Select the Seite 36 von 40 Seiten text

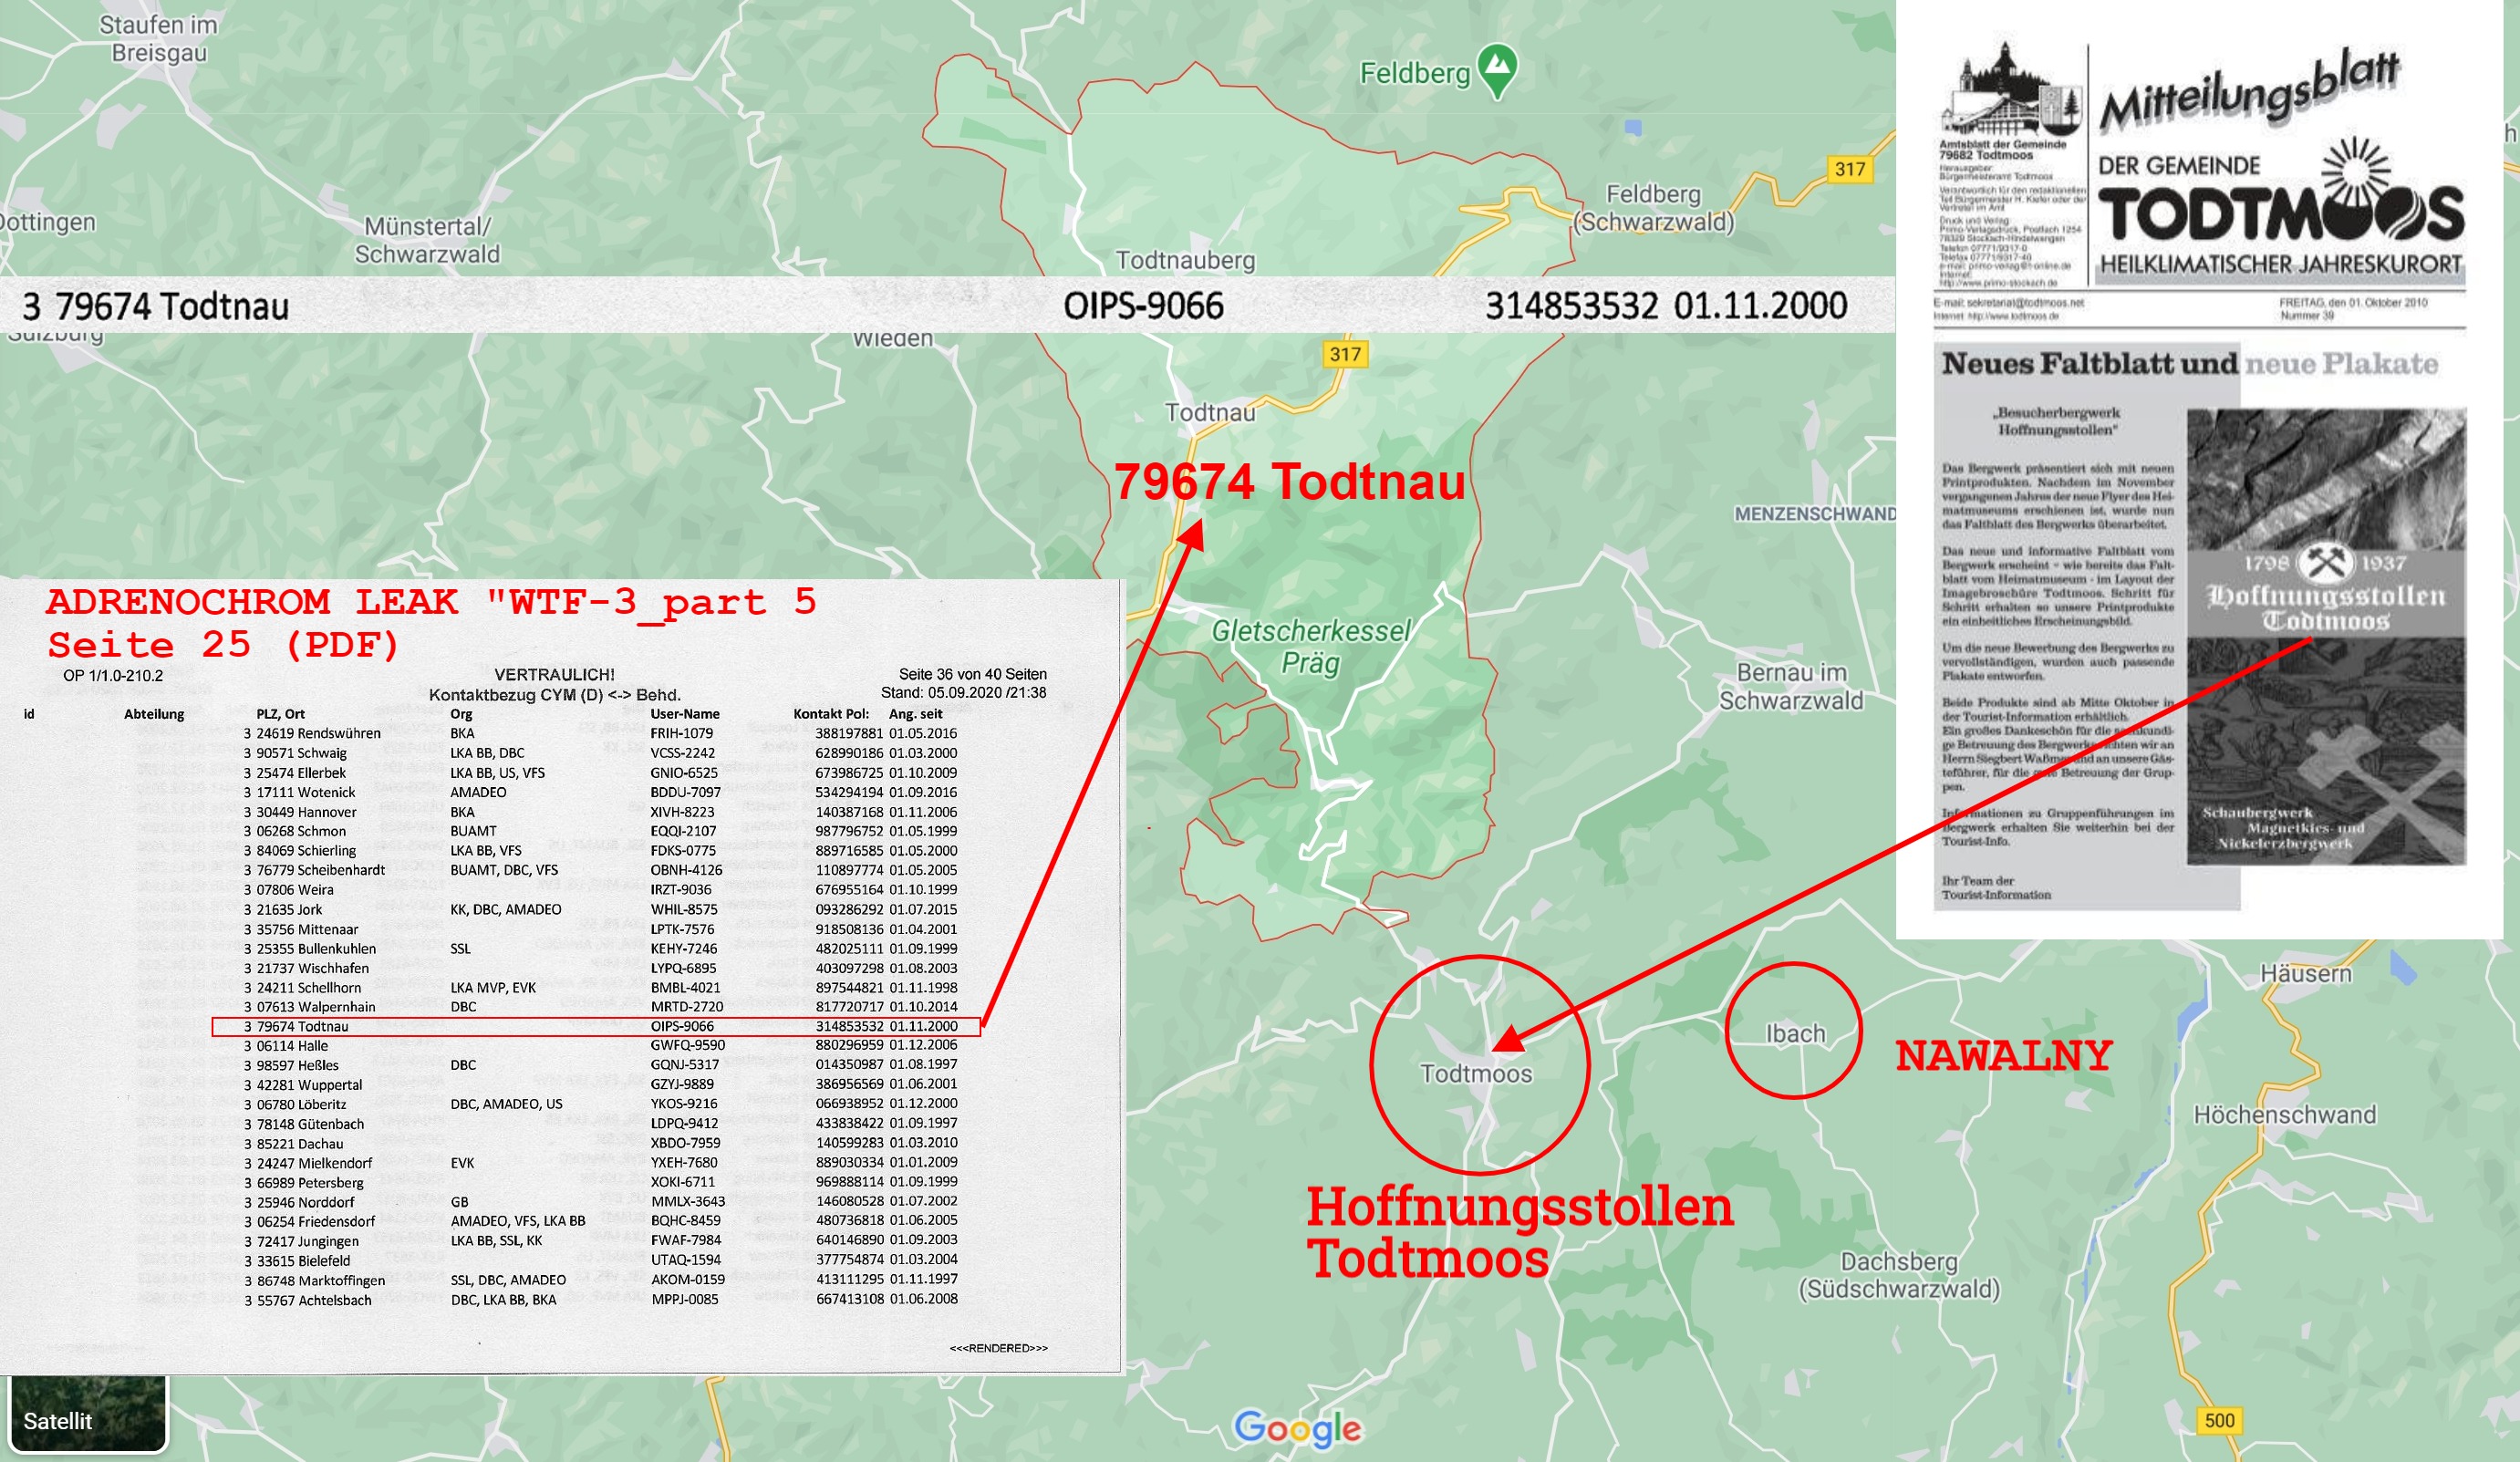click(x=972, y=674)
